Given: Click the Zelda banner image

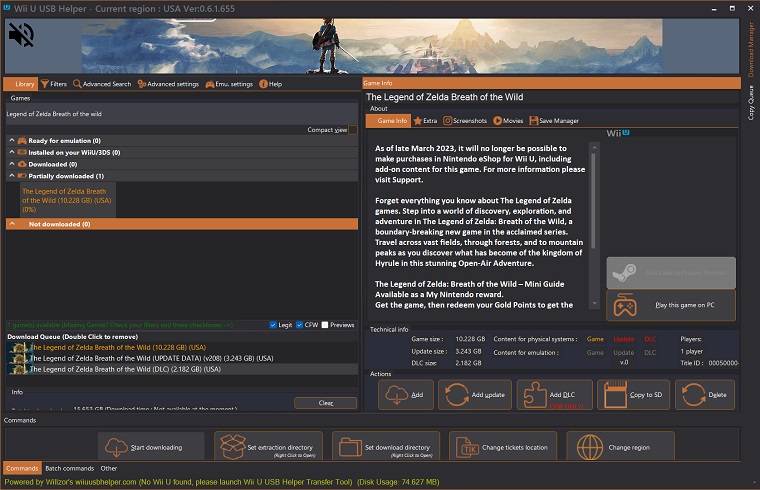Looking at the screenshot, I should [372, 47].
